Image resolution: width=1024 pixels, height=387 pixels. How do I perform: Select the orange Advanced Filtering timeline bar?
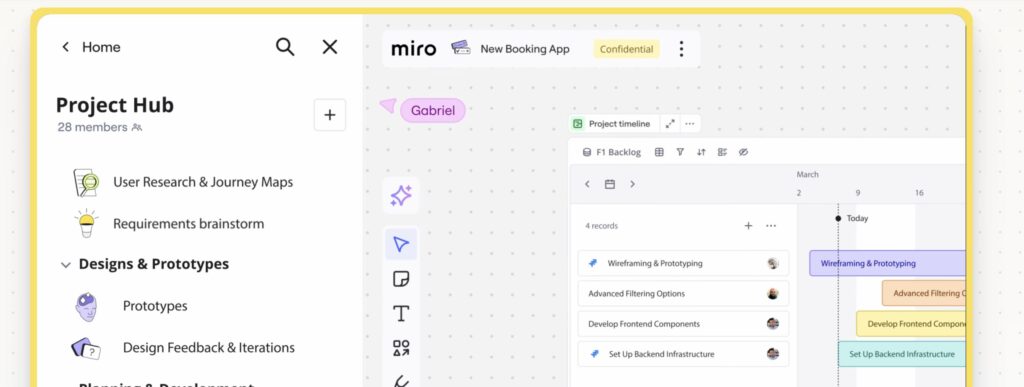pyautogui.click(x=923, y=294)
